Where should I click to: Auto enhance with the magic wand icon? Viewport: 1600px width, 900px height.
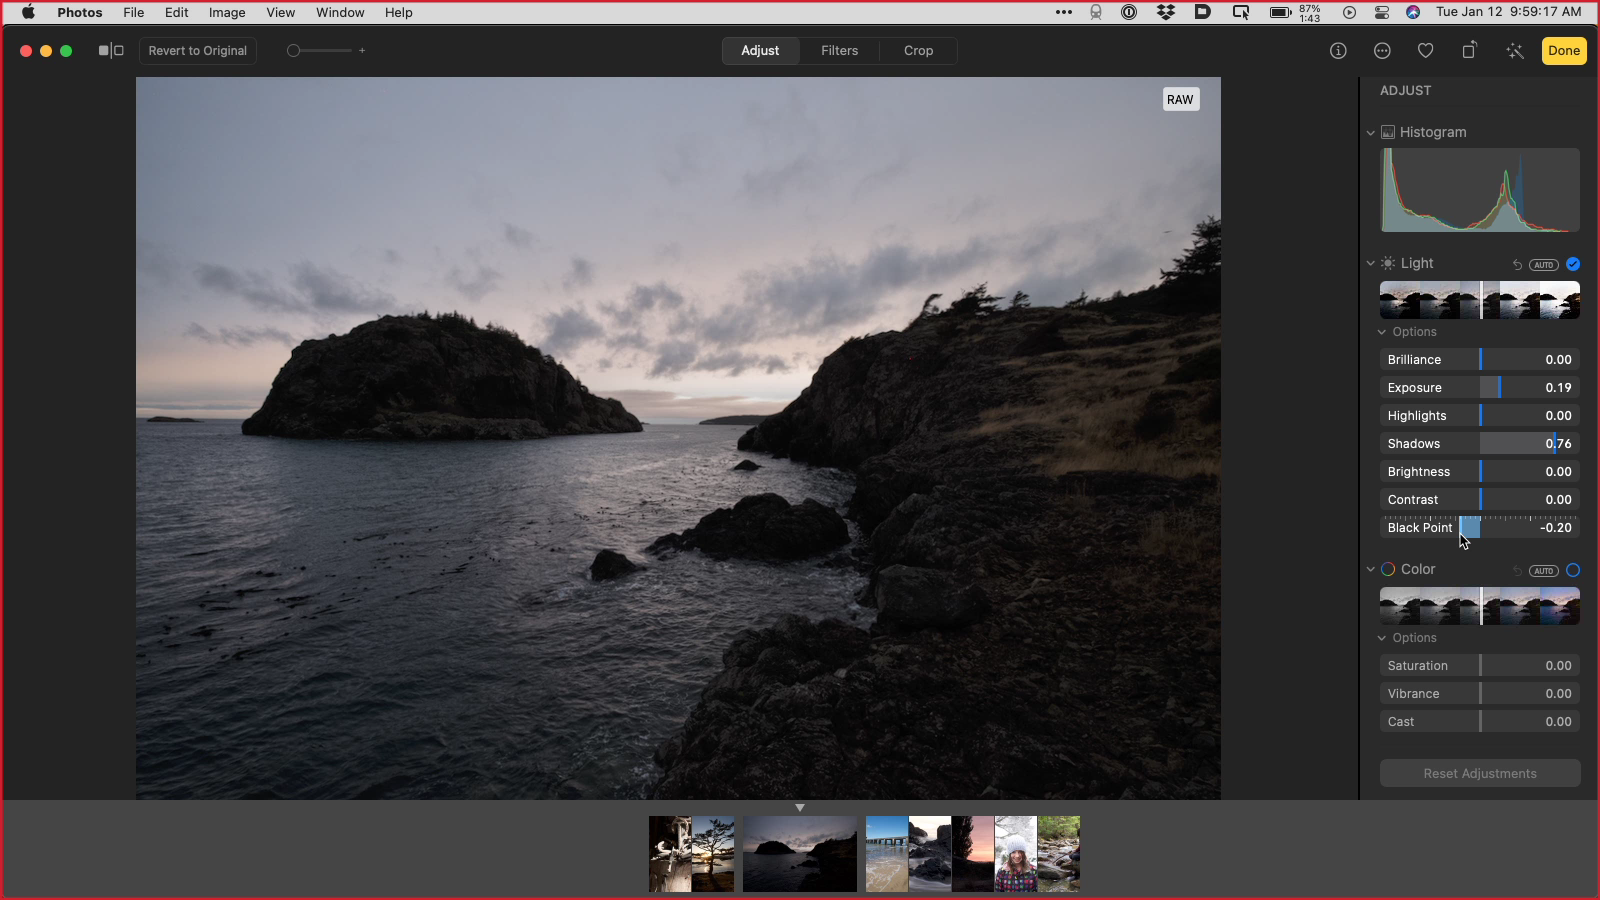(1514, 51)
